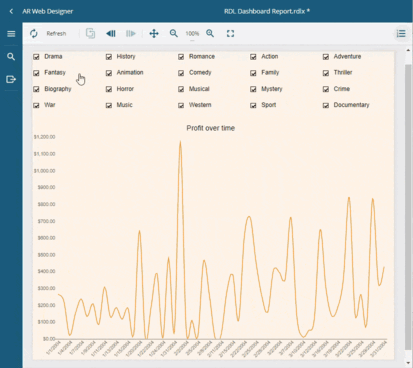Toggle the Thriller checkbox

click(x=326, y=73)
